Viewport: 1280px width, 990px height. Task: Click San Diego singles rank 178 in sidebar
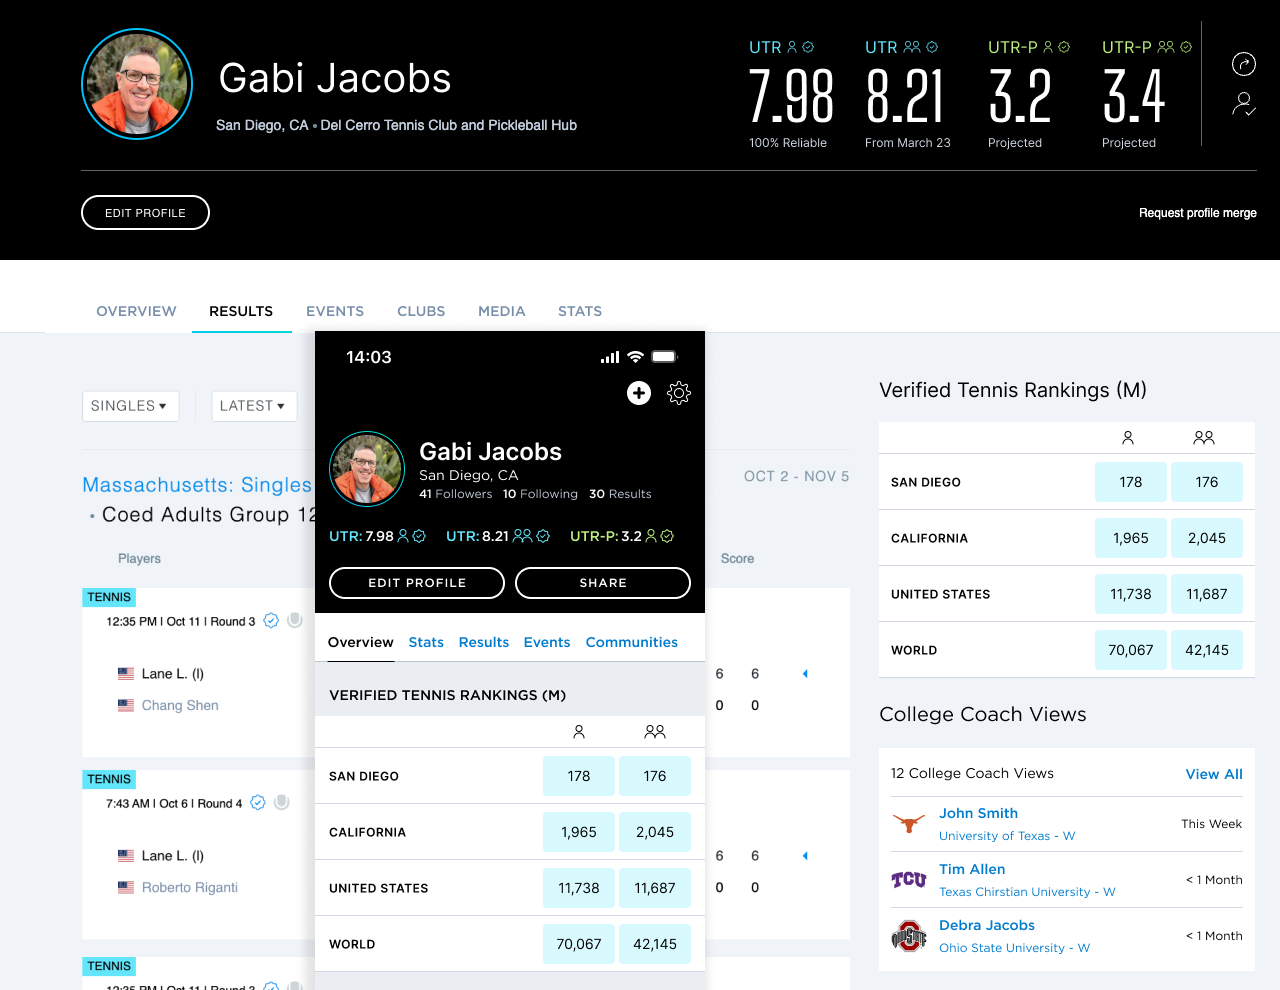(x=1131, y=482)
